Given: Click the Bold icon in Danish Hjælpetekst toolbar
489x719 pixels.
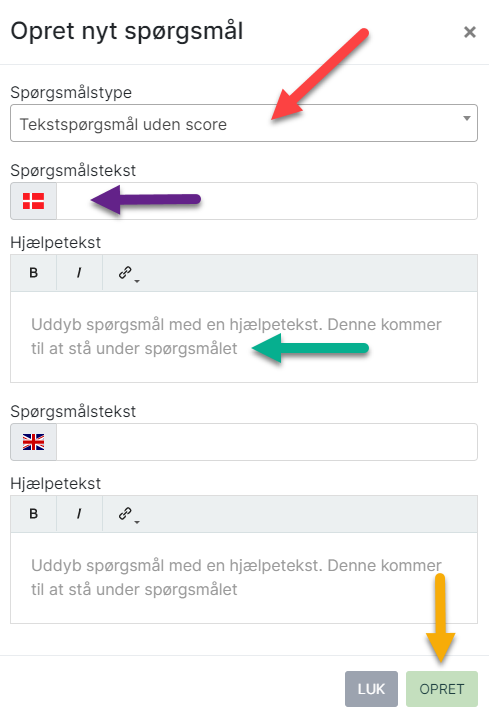Looking at the screenshot, I should pyautogui.click(x=33, y=273).
